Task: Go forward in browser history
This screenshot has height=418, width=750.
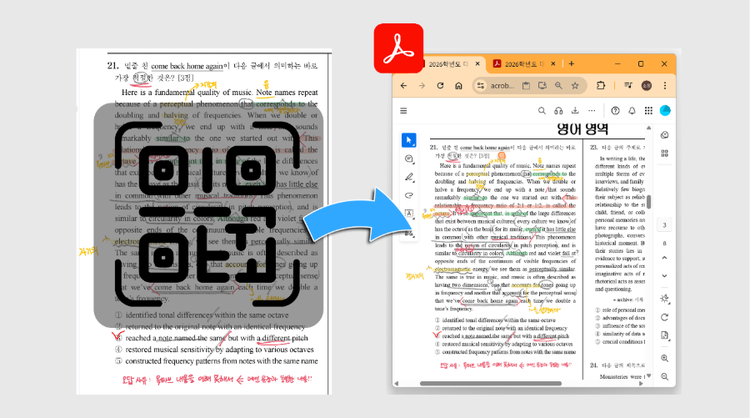Action: coord(422,86)
